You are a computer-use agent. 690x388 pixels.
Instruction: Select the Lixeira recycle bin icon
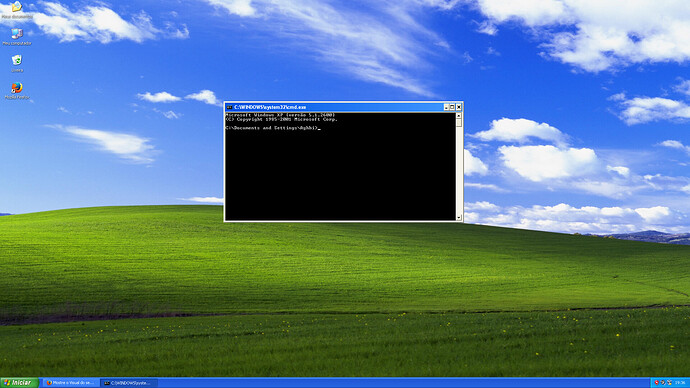17,63
